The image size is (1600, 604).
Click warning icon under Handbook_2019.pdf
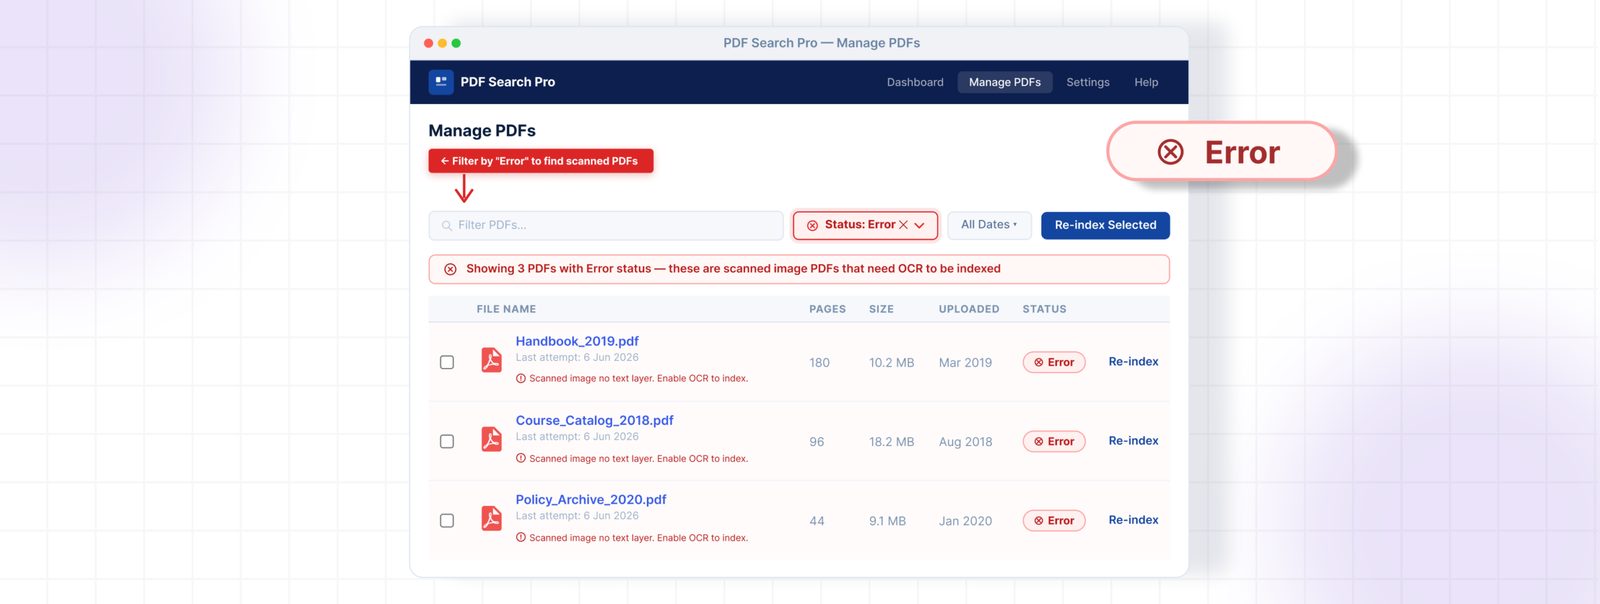click(x=521, y=379)
